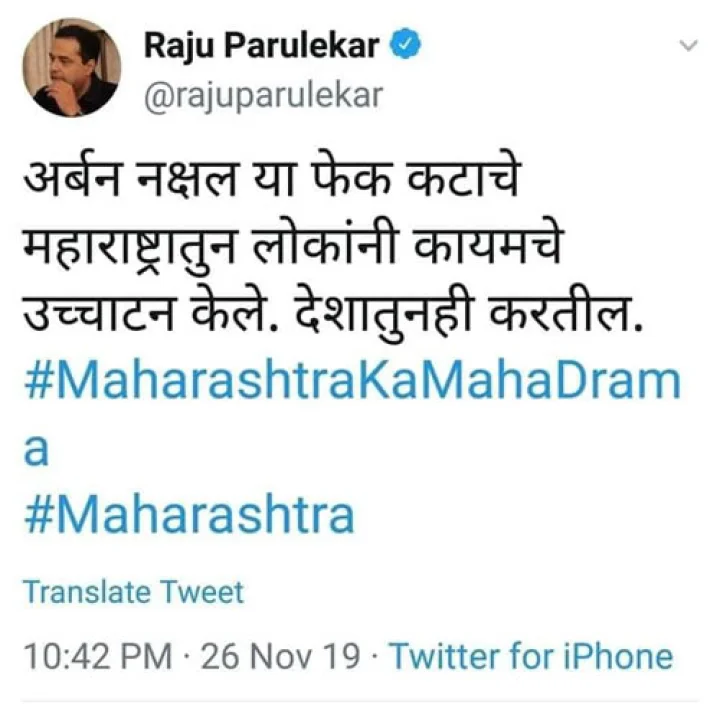Click the 10:42 PM timestamp
This screenshot has width=720, height=708.
pyautogui.click(x=97, y=656)
